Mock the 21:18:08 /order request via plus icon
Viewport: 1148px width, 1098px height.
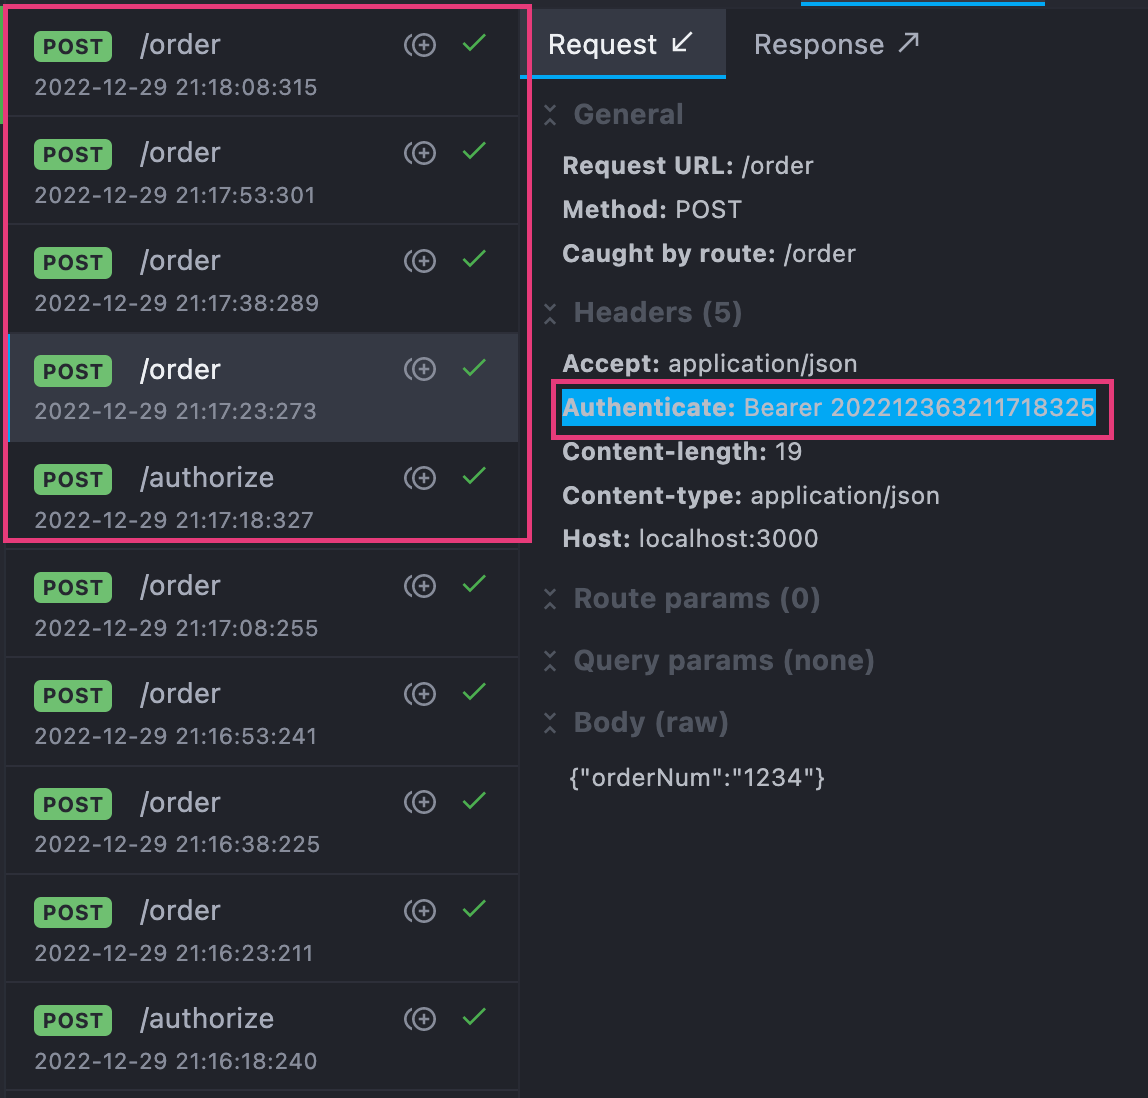[x=420, y=44]
